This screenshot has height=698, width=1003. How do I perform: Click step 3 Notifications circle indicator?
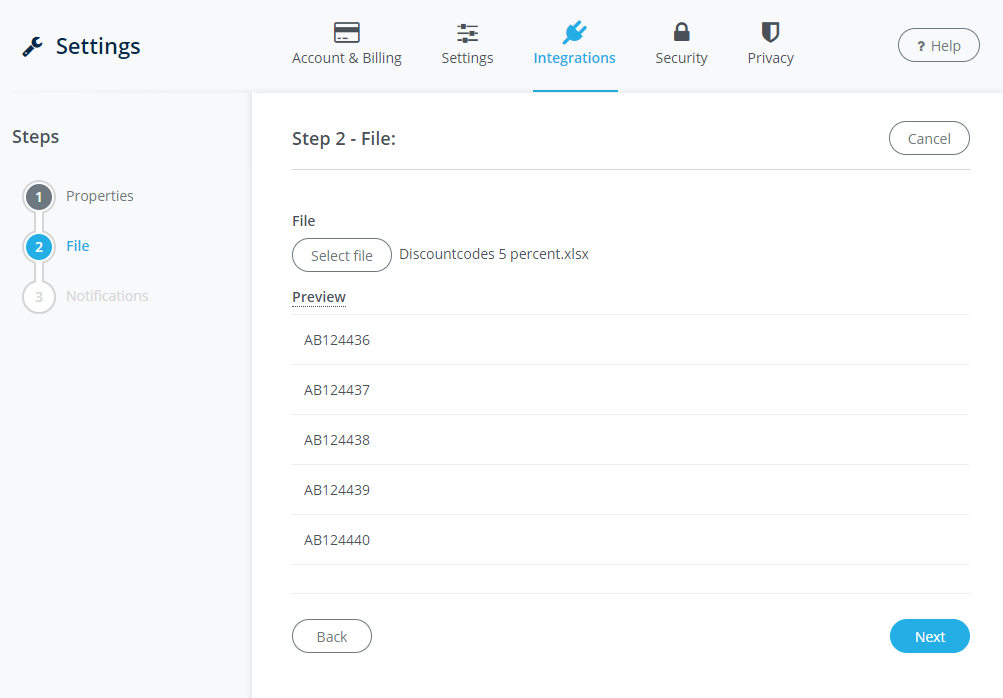[x=38, y=296]
